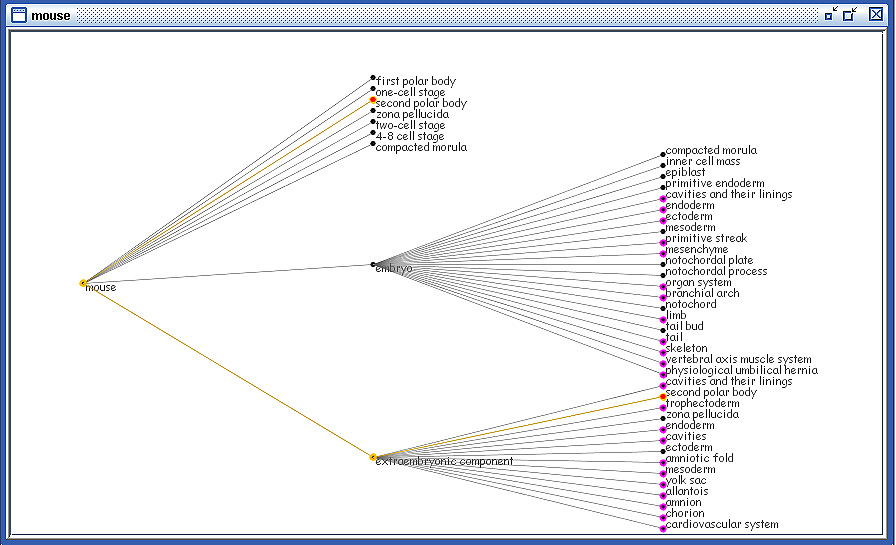
Task: Select zona pellucida under extraembryonic component
Action: pyautogui.click(x=663, y=418)
